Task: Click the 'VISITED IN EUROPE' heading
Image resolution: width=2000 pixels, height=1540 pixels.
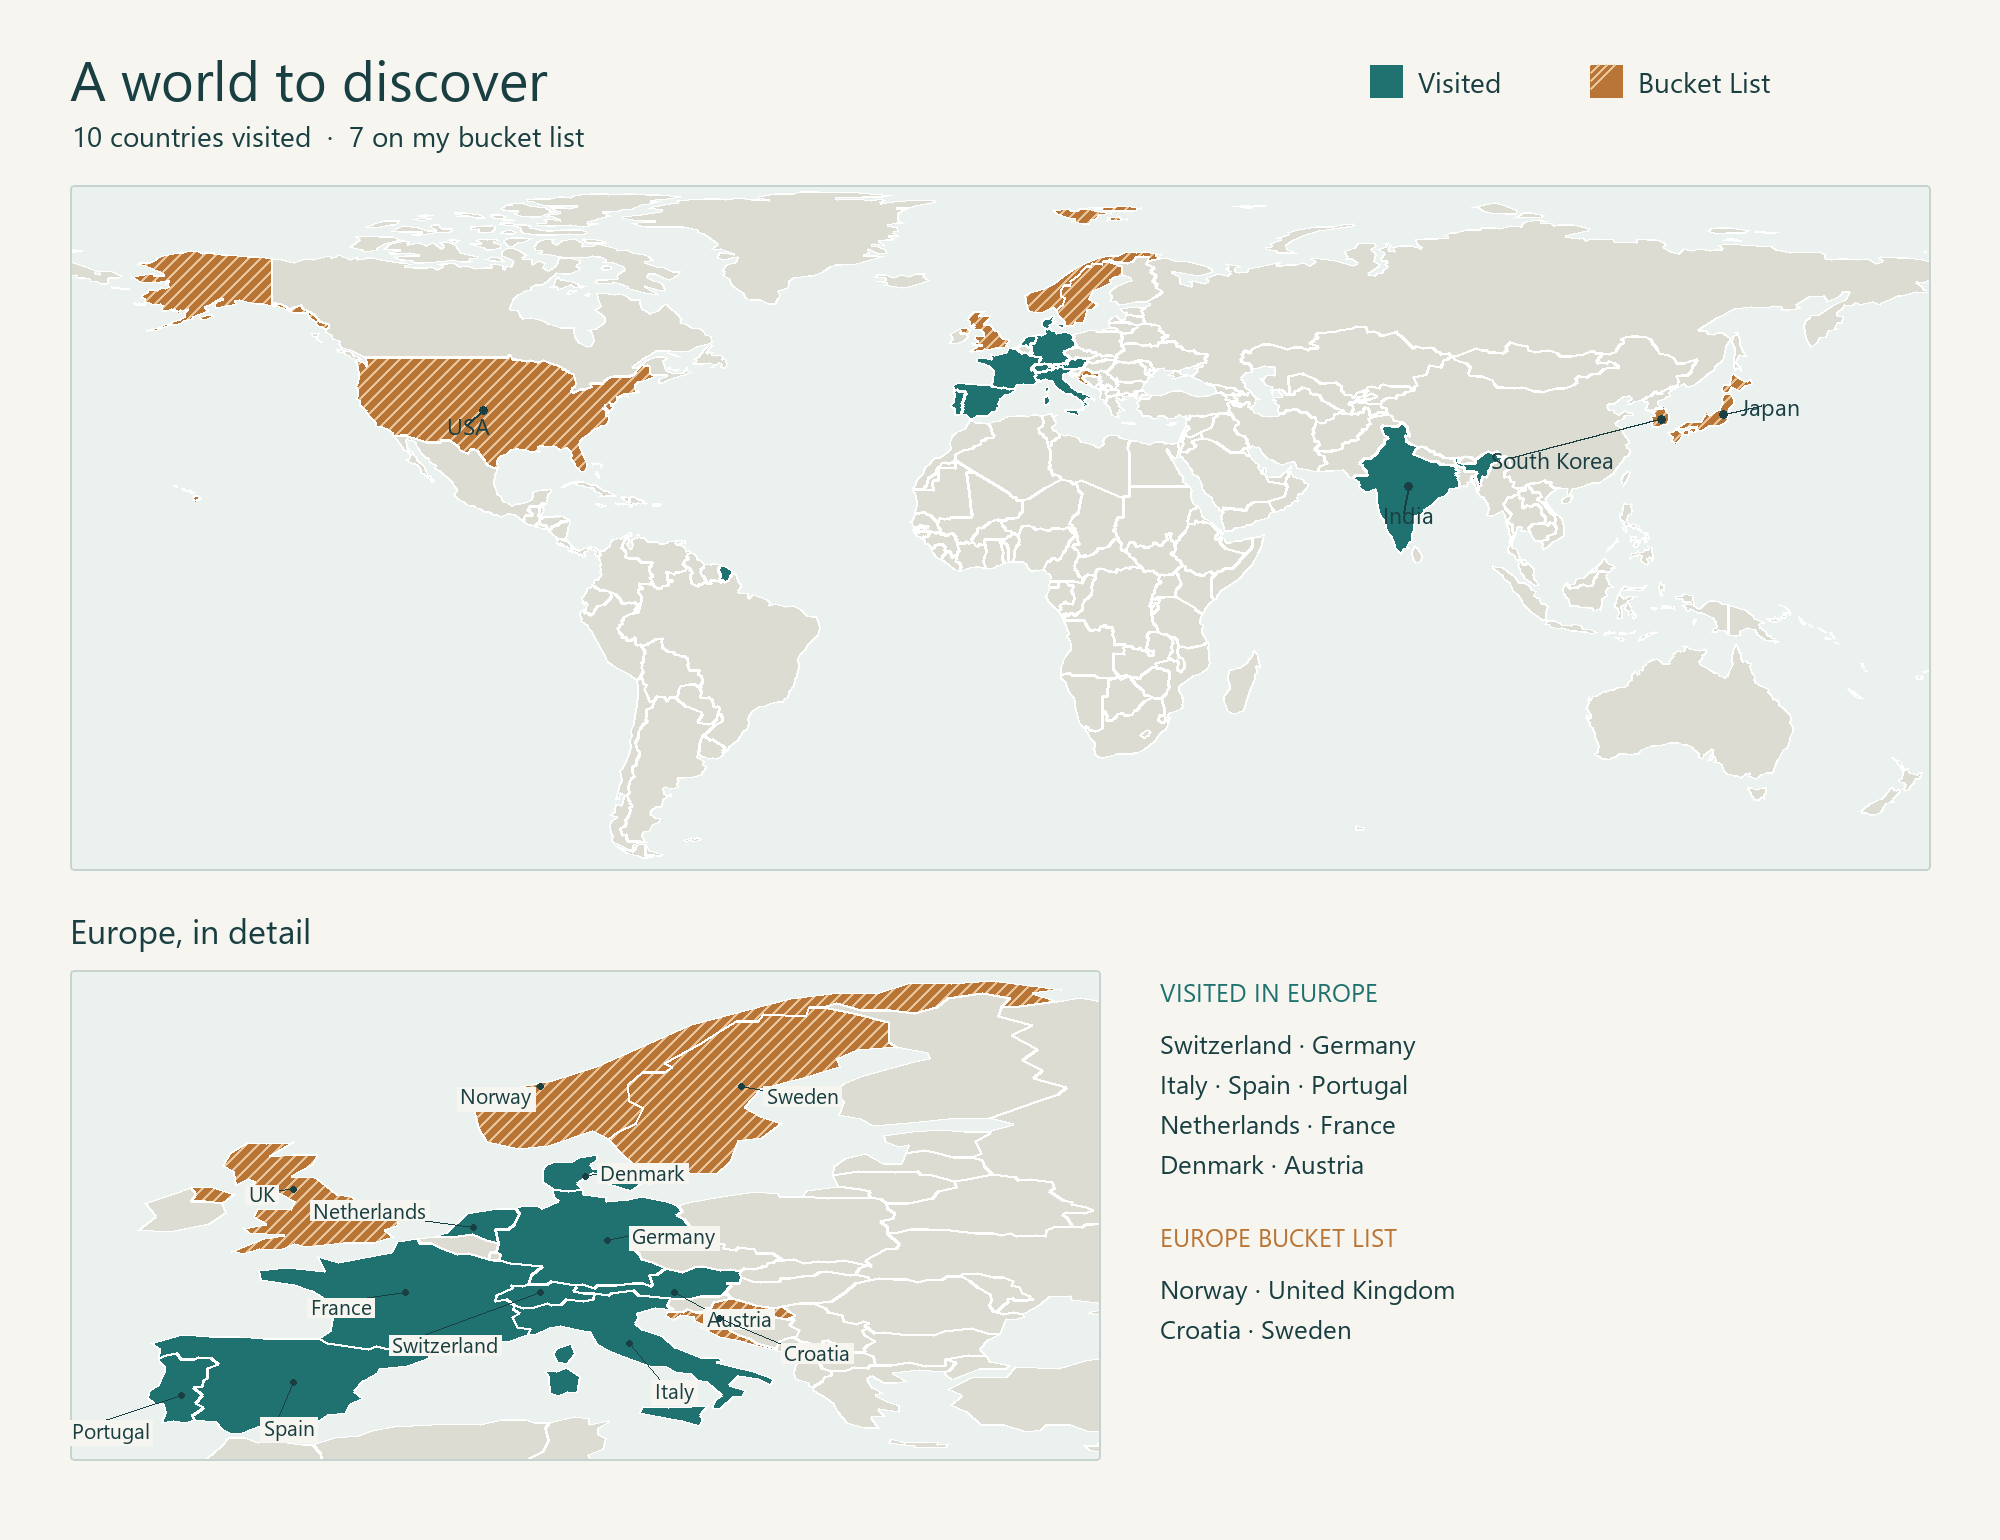Action: (1268, 993)
